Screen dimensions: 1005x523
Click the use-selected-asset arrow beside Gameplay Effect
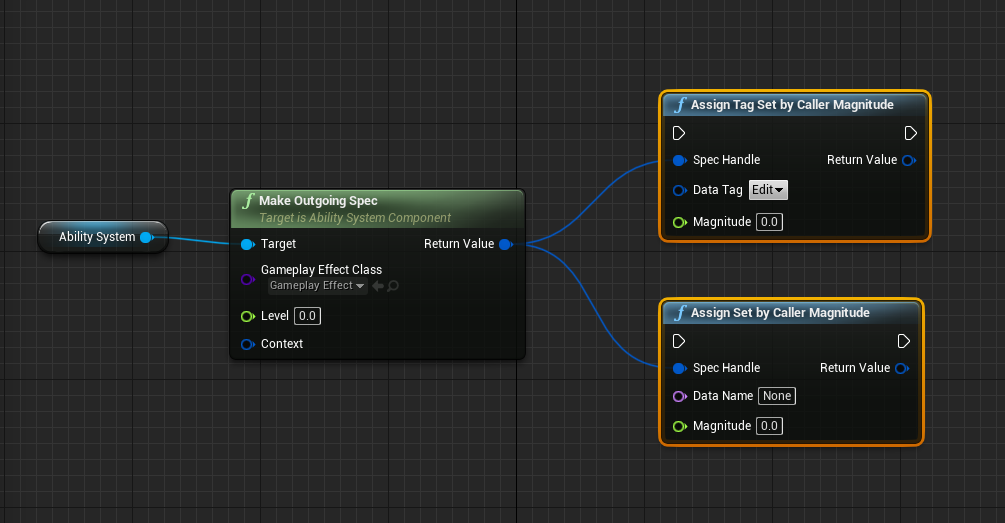(x=378, y=286)
